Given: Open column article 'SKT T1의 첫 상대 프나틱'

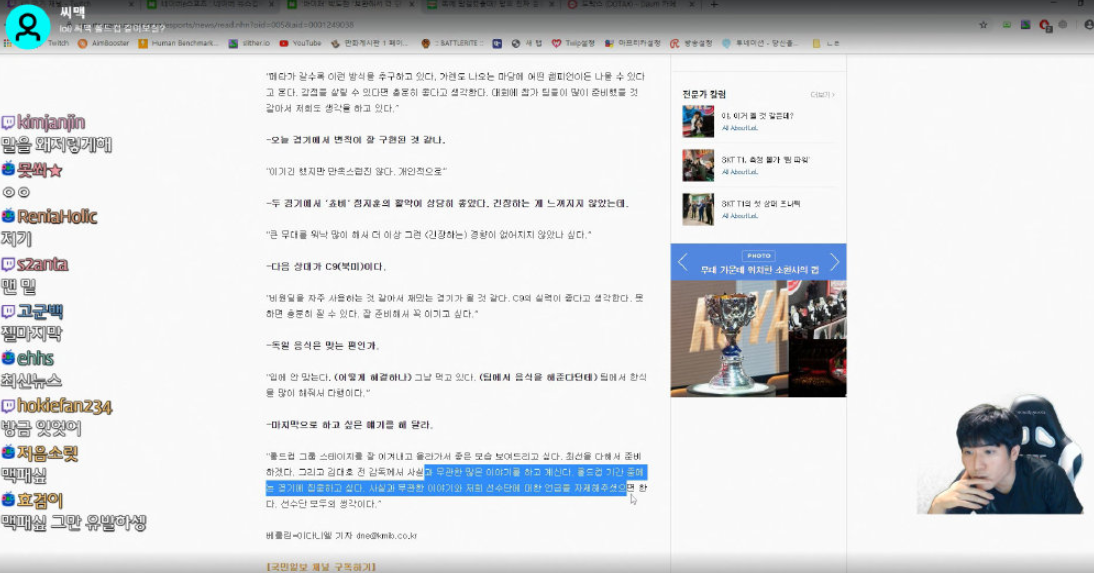Looking at the screenshot, I should [x=760, y=204].
